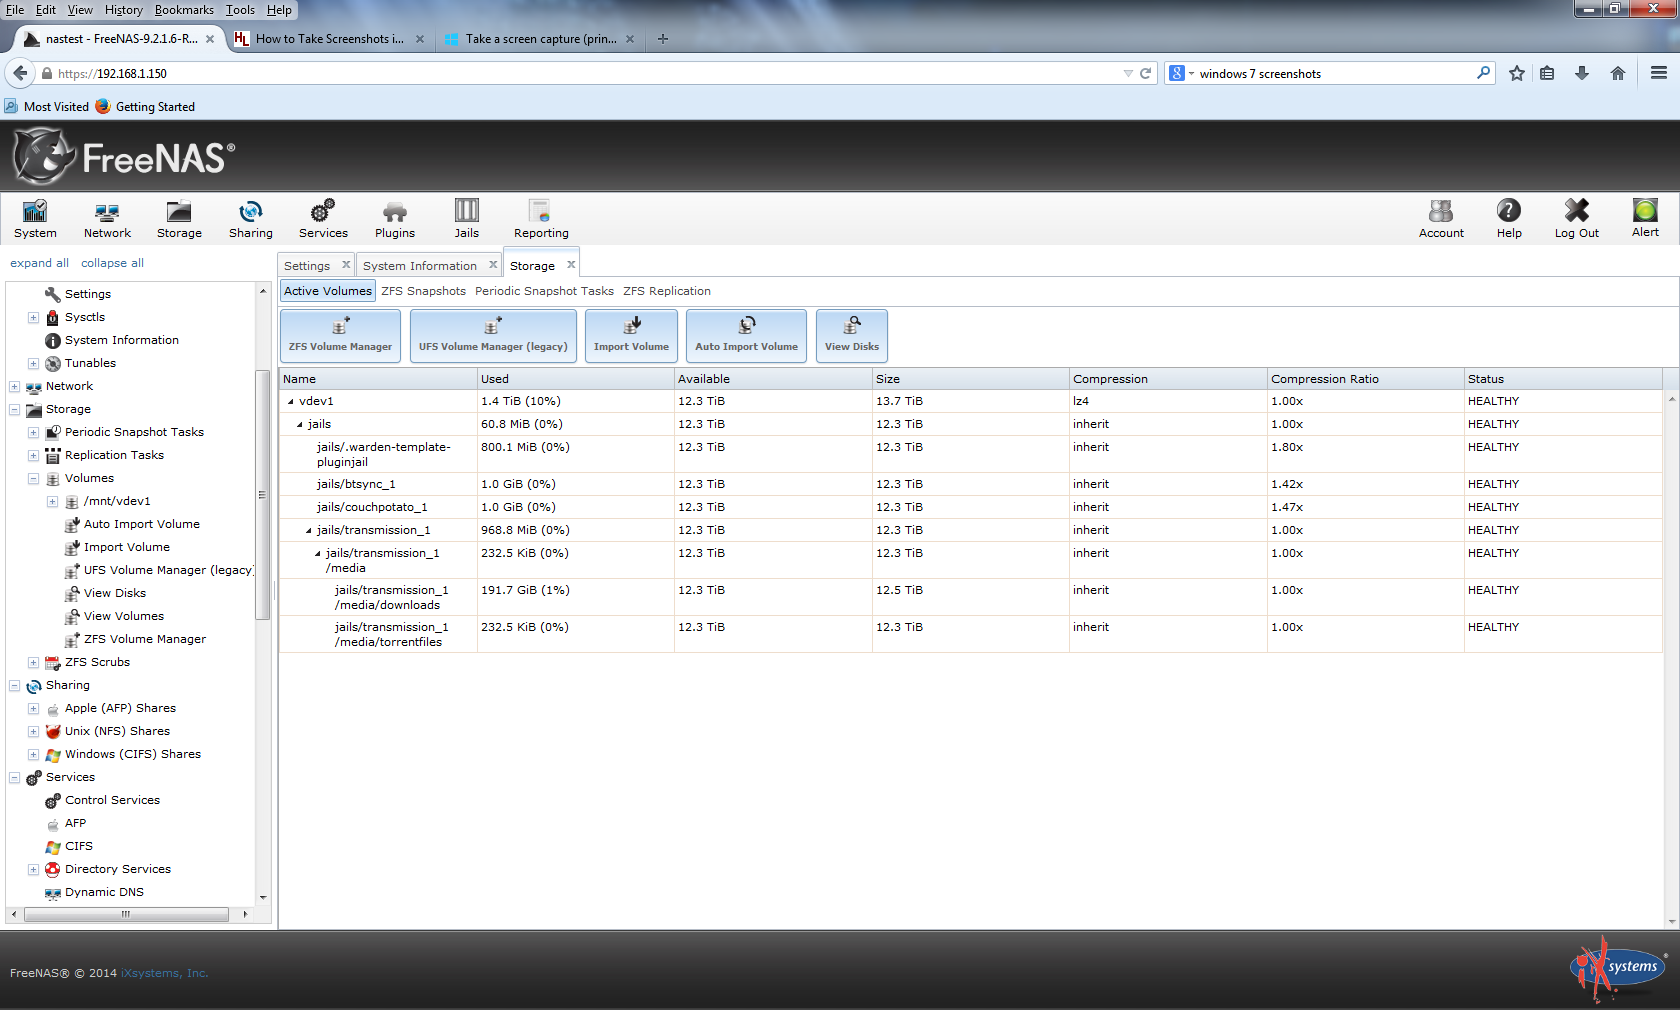Click the ZFS Volume Manager button
The image size is (1680, 1010).
pos(340,336)
